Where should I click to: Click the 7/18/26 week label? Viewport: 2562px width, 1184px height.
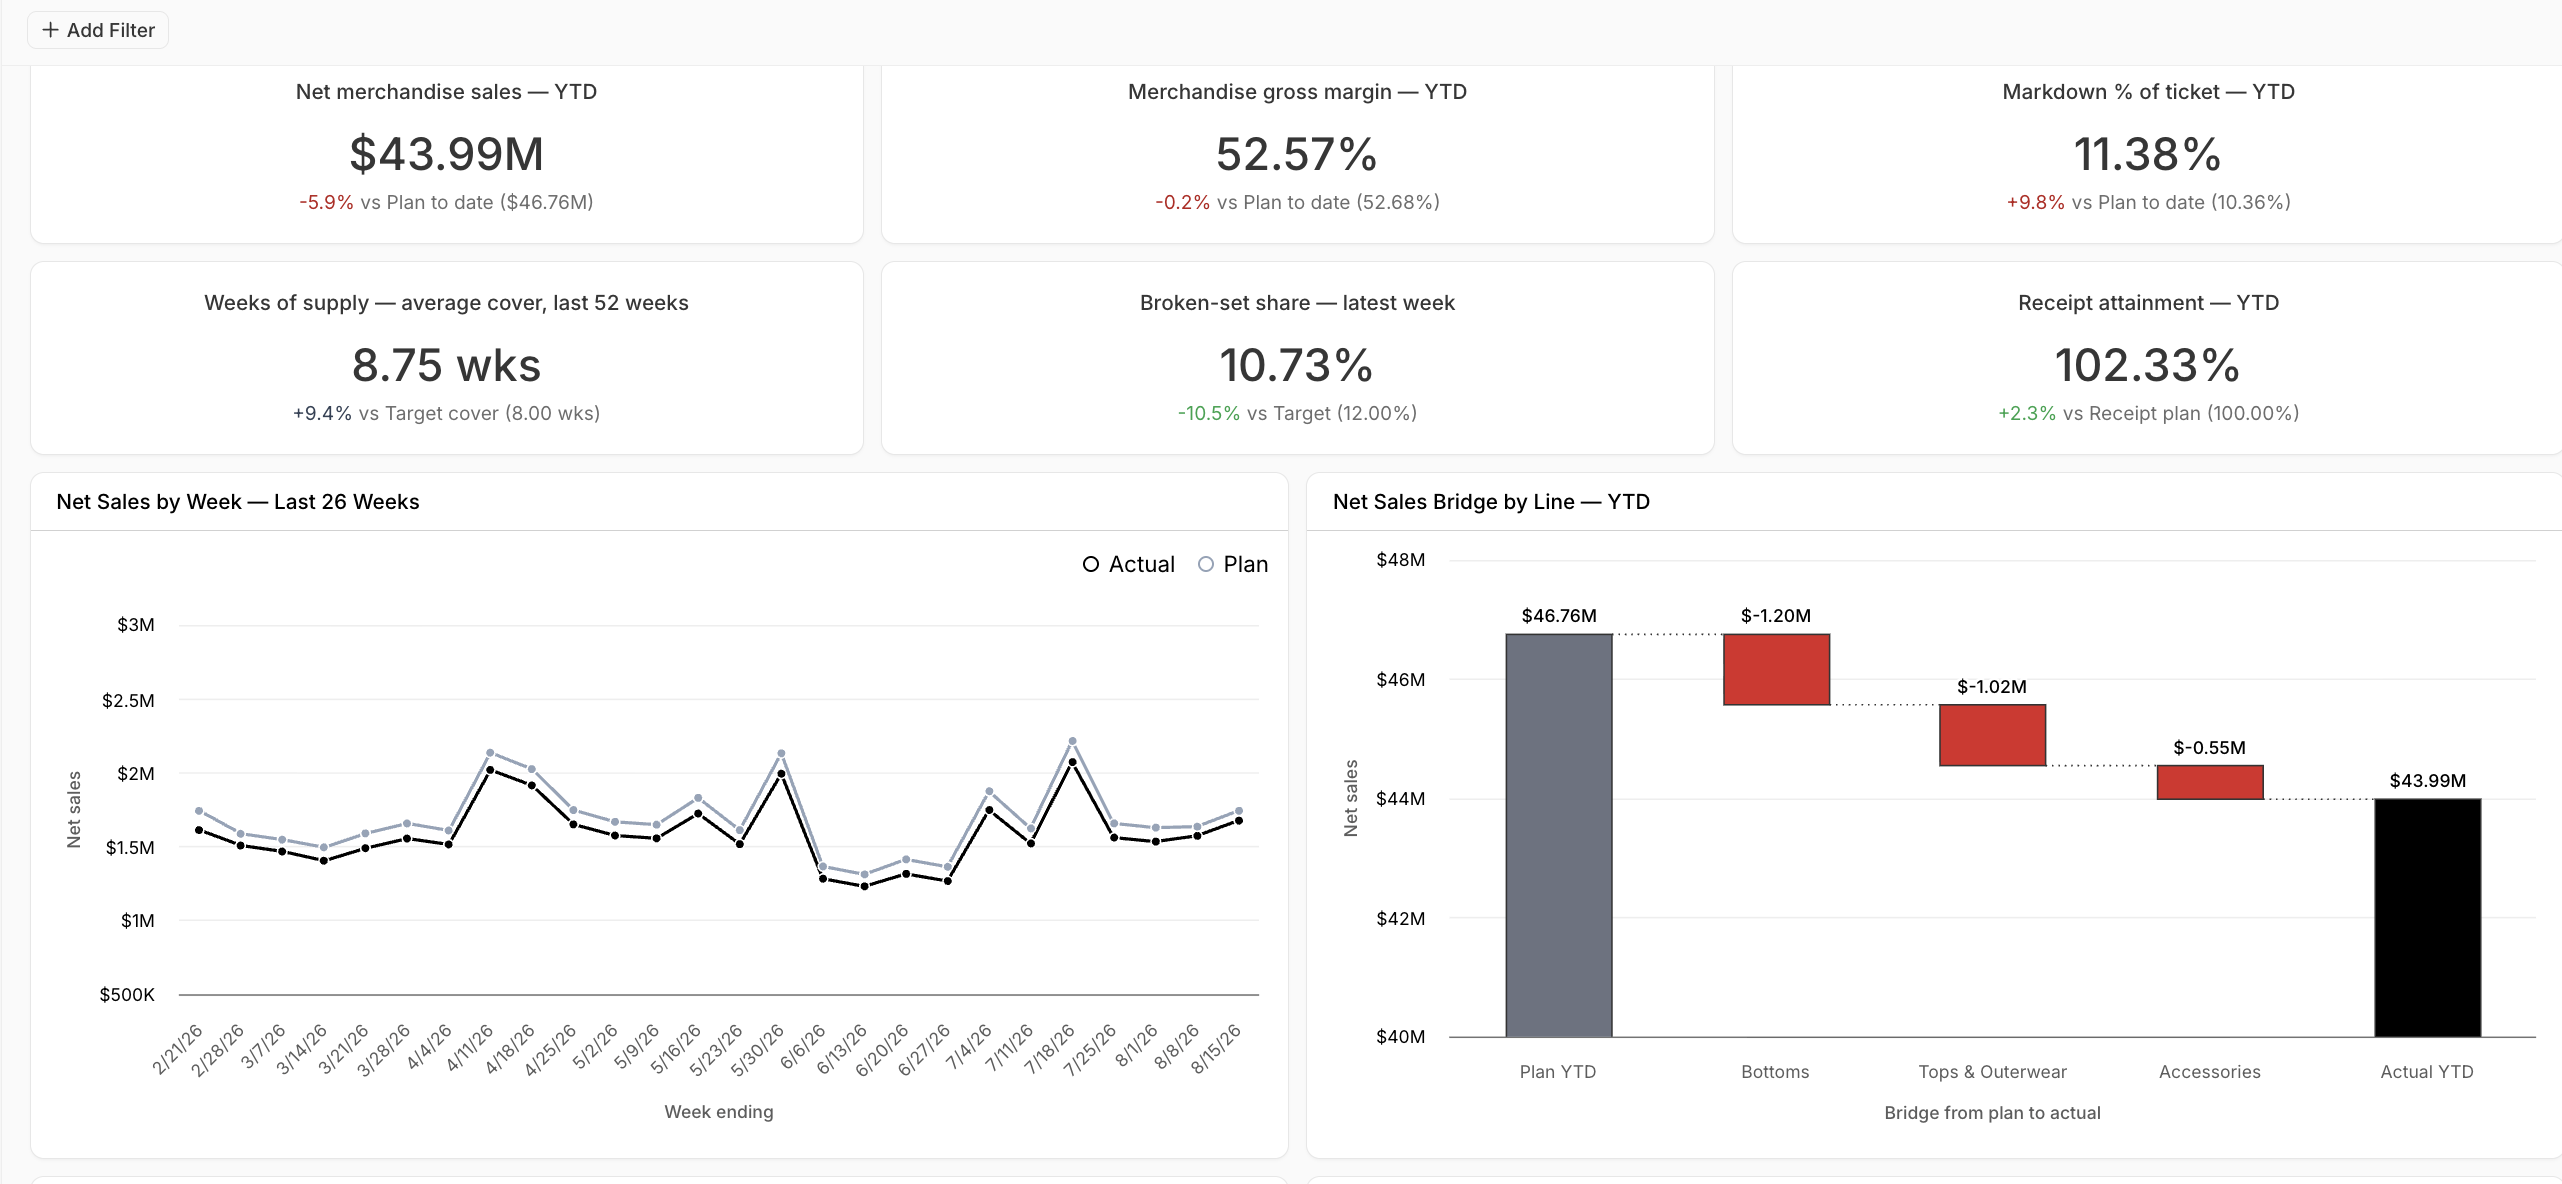click(1049, 1048)
